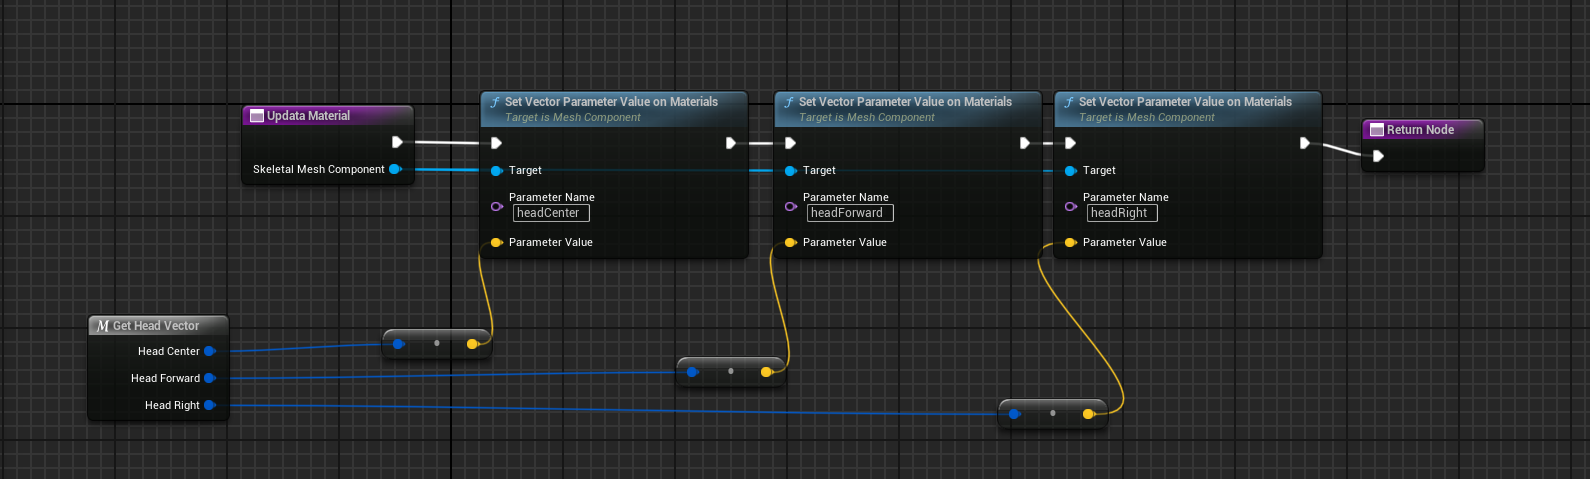Viewport: 1590px width, 479px height.
Task: Click the Head Center output pin
Action: pyautogui.click(x=209, y=351)
